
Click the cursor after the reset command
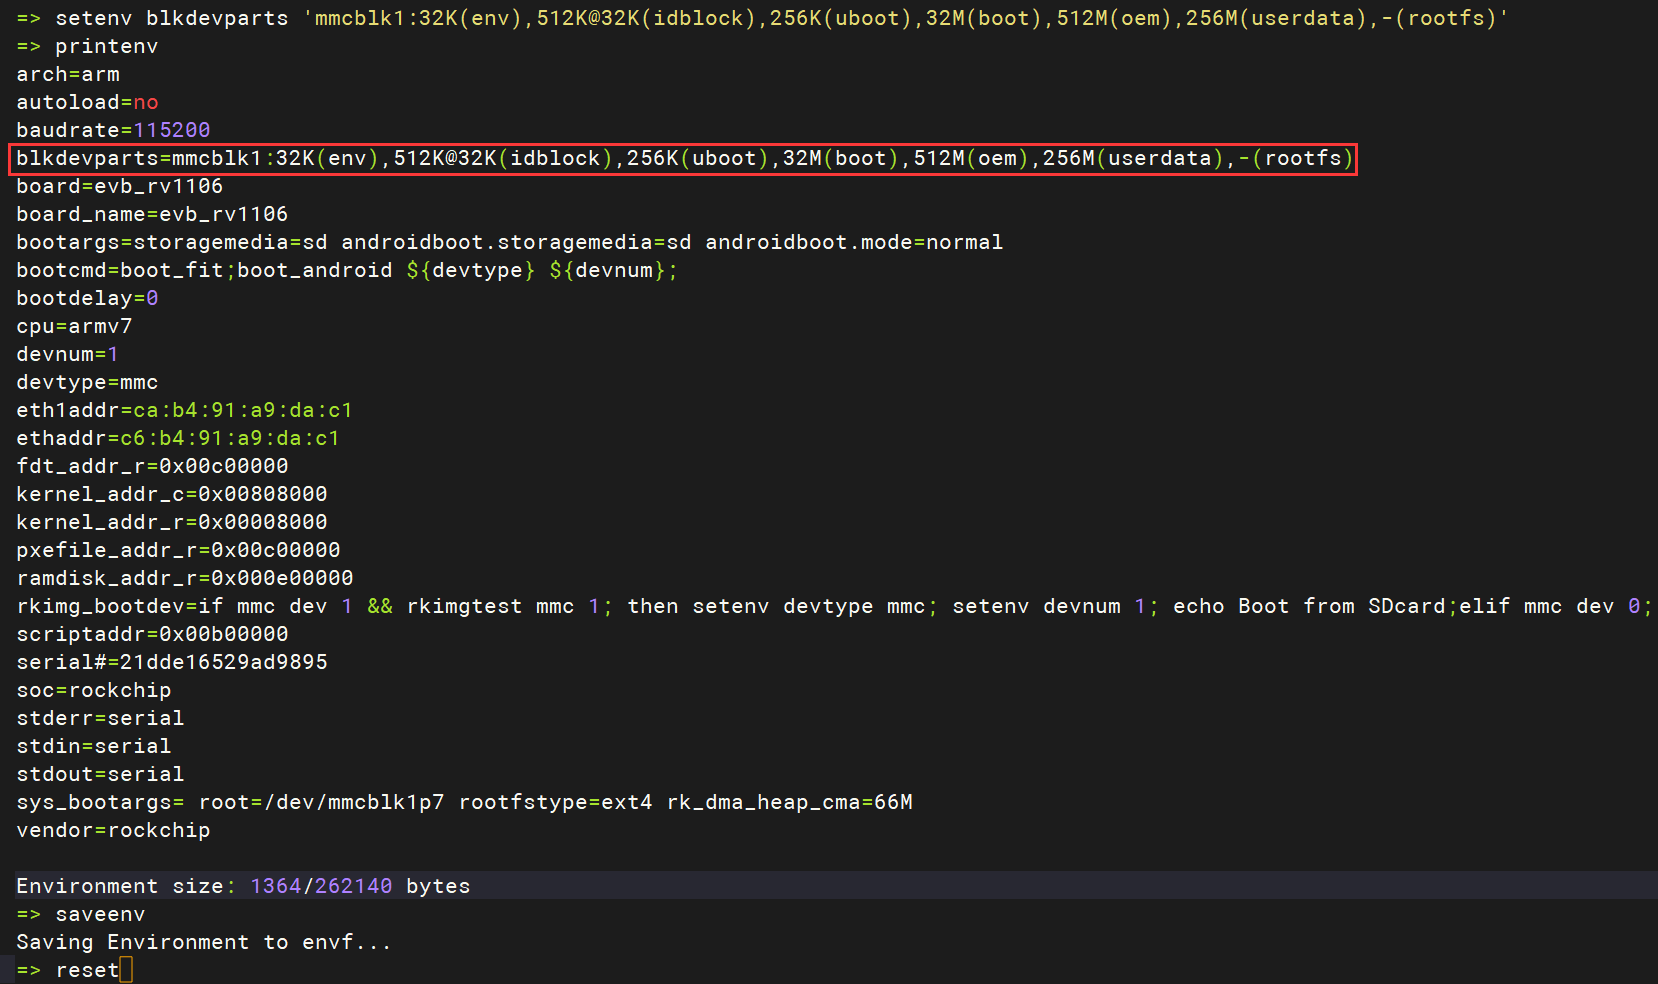(126, 970)
